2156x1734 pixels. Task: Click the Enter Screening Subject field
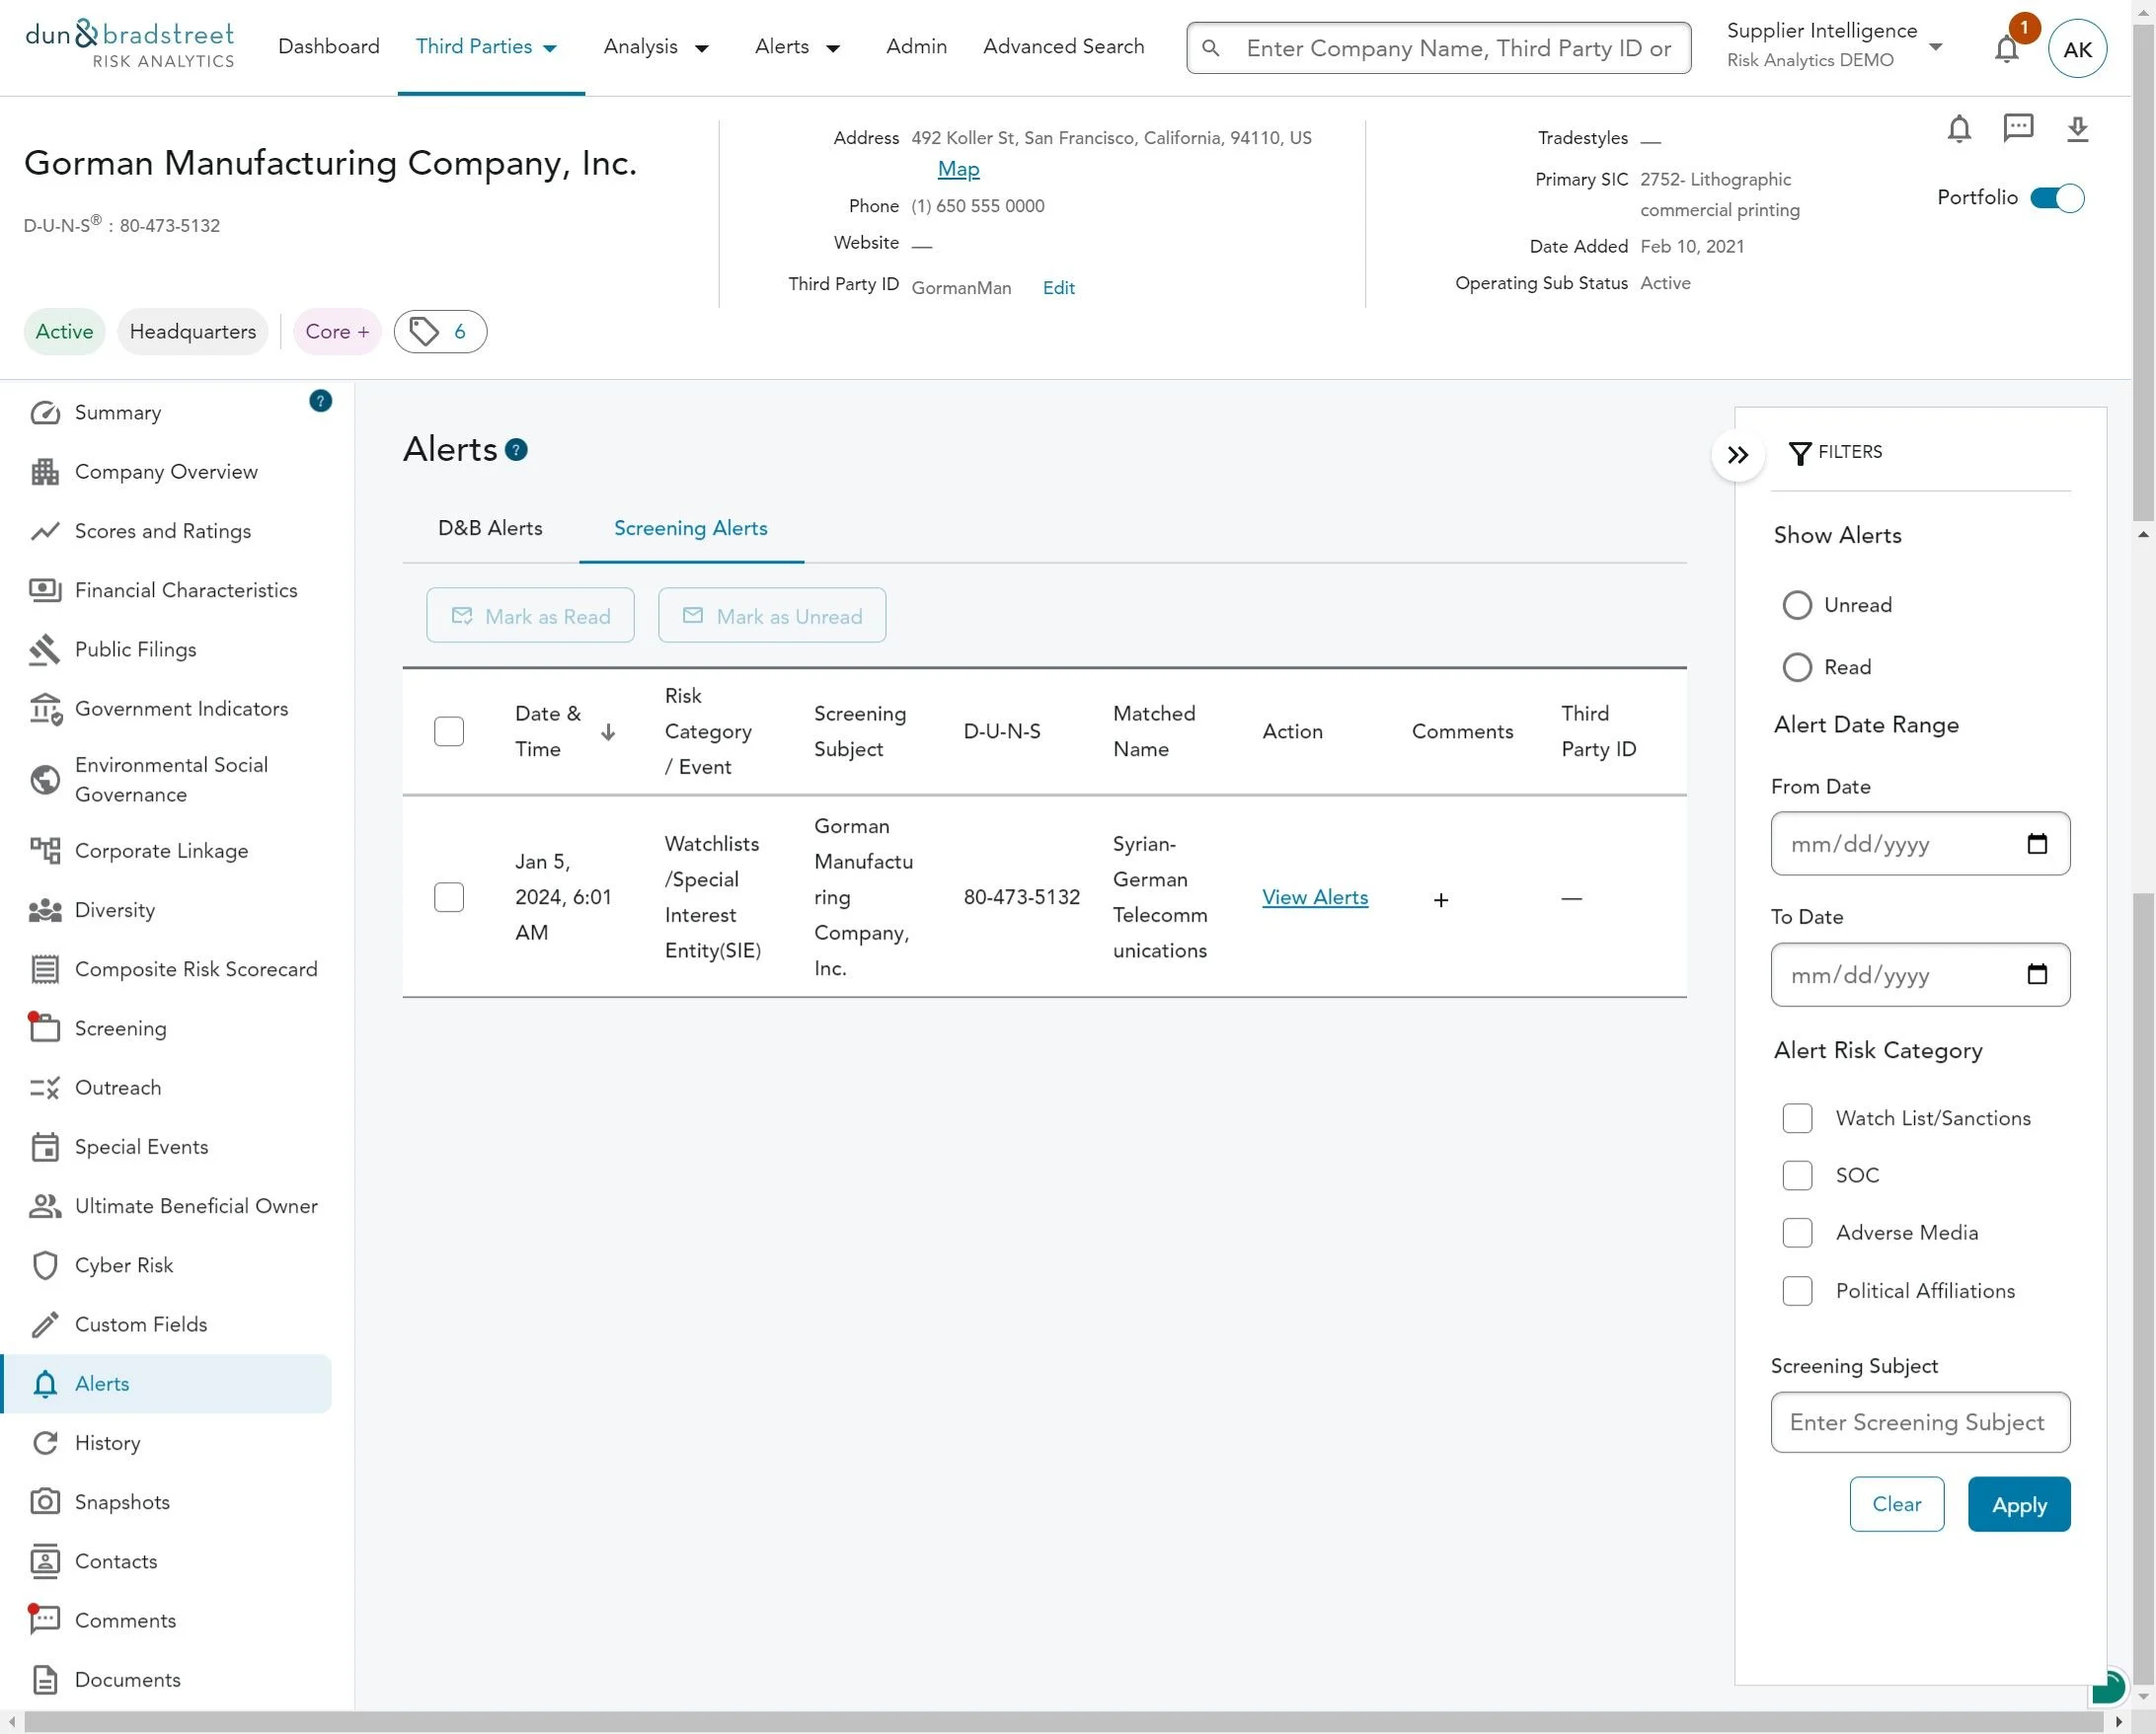coord(1919,1422)
